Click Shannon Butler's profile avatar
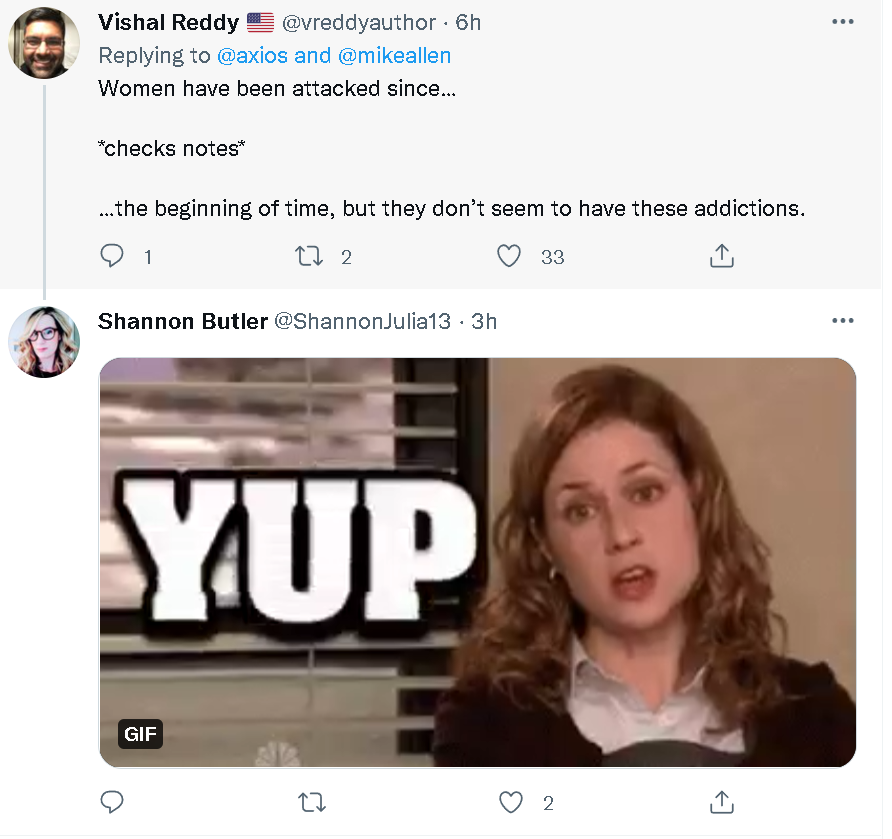The image size is (892, 839). 44,342
